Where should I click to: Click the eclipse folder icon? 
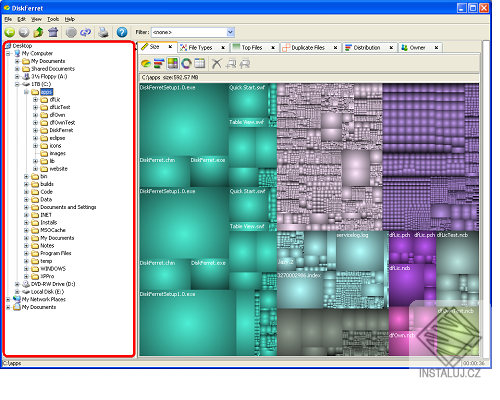tap(44, 138)
